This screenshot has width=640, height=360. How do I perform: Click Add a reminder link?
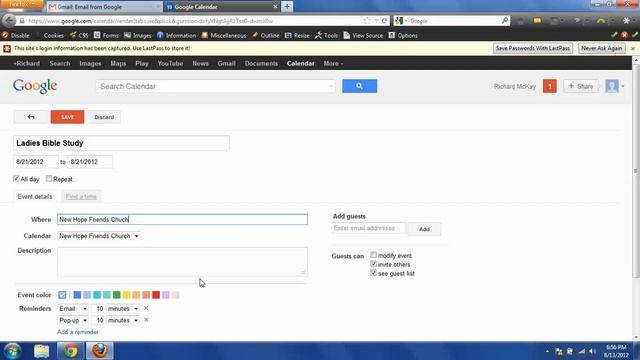click(78, 332)
